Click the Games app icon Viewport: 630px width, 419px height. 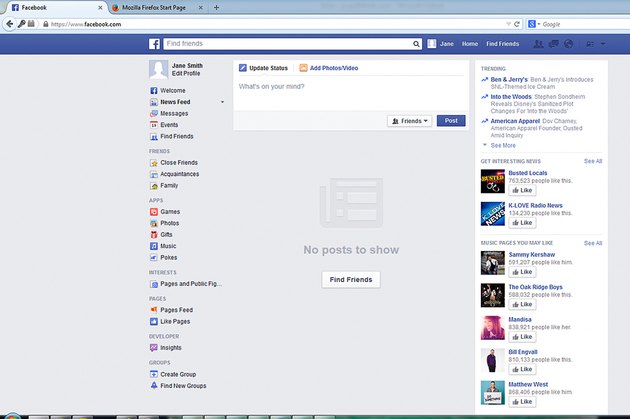[153, 212]
